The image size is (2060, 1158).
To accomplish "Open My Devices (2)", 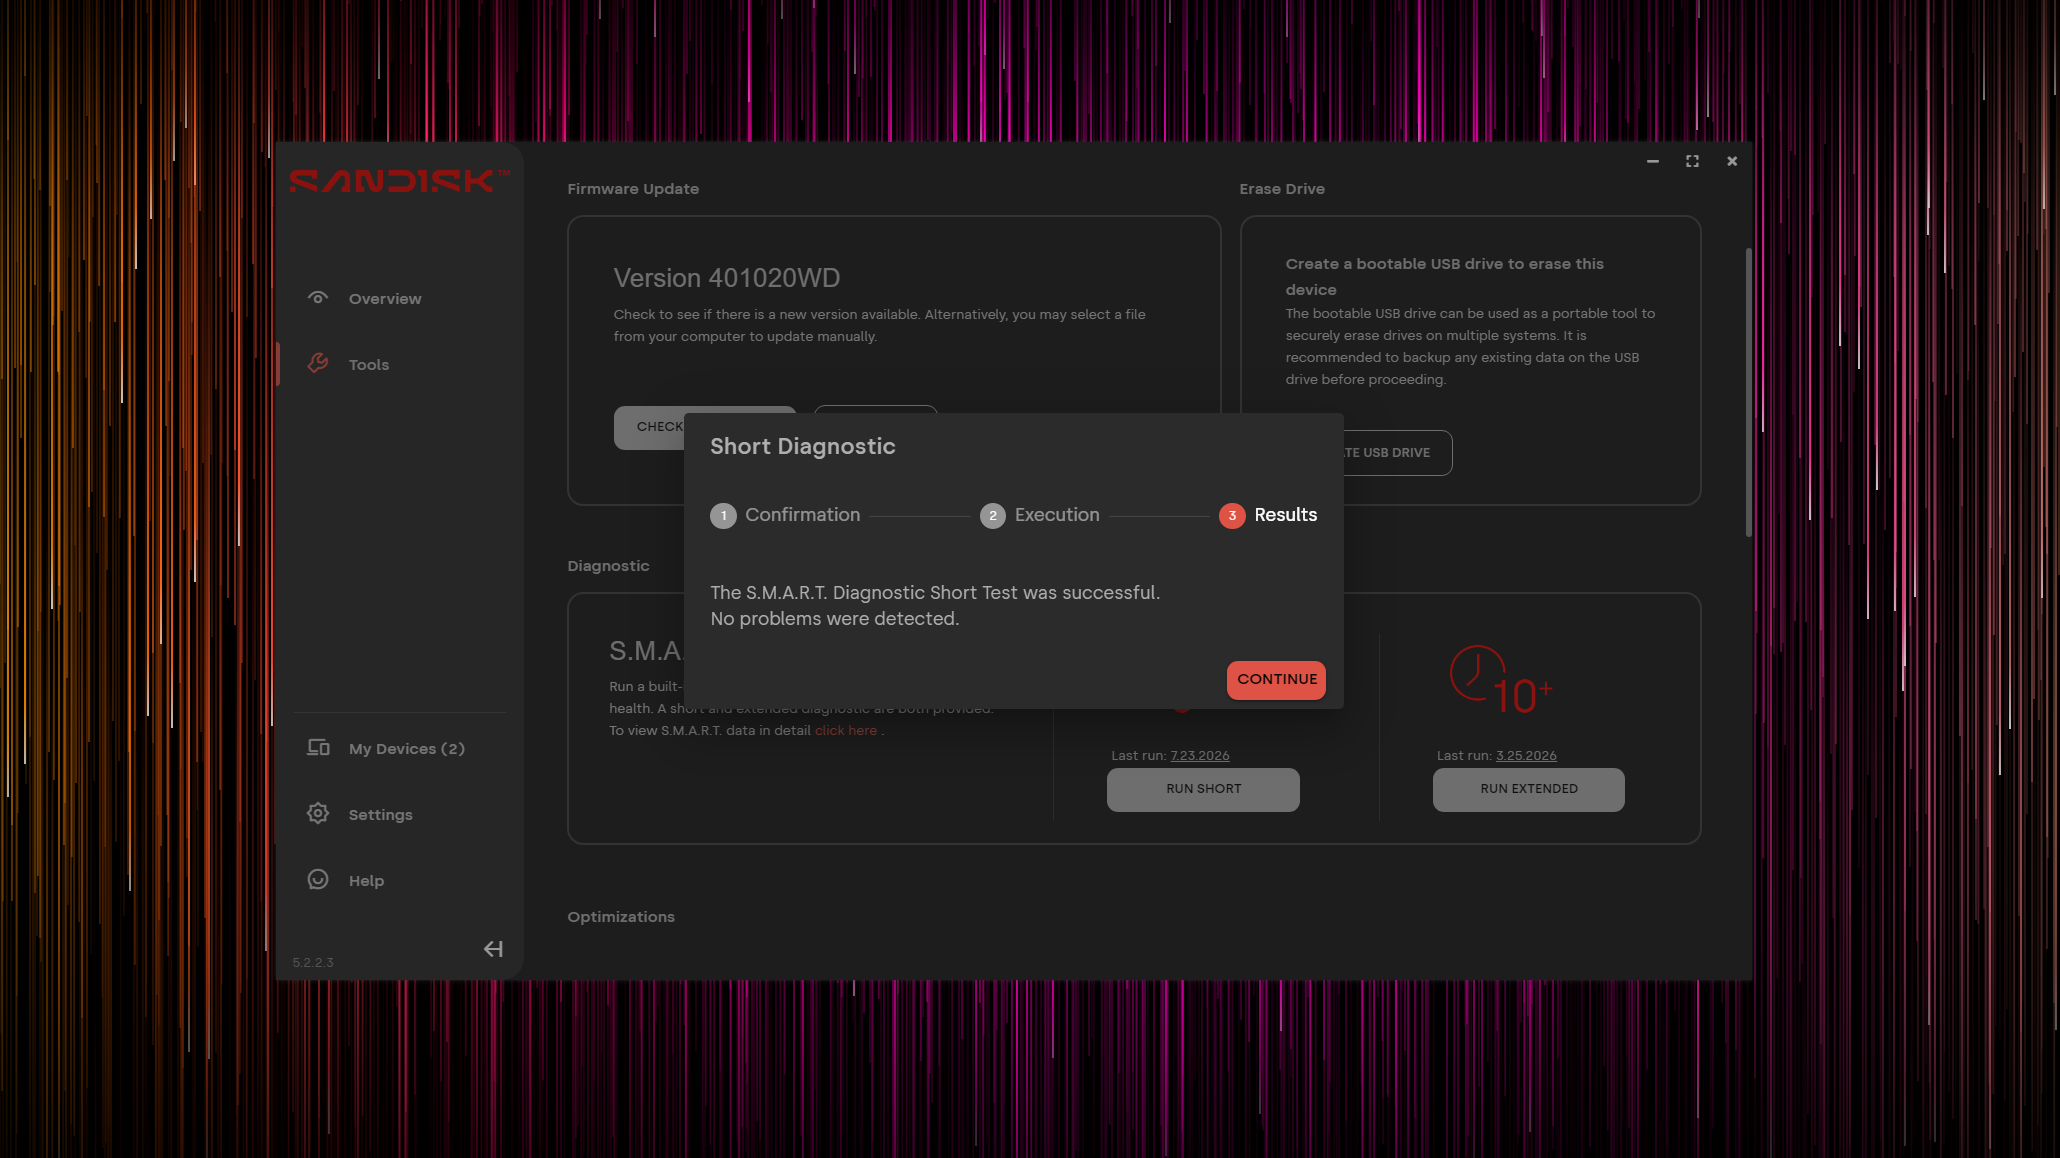I will 407,749.
